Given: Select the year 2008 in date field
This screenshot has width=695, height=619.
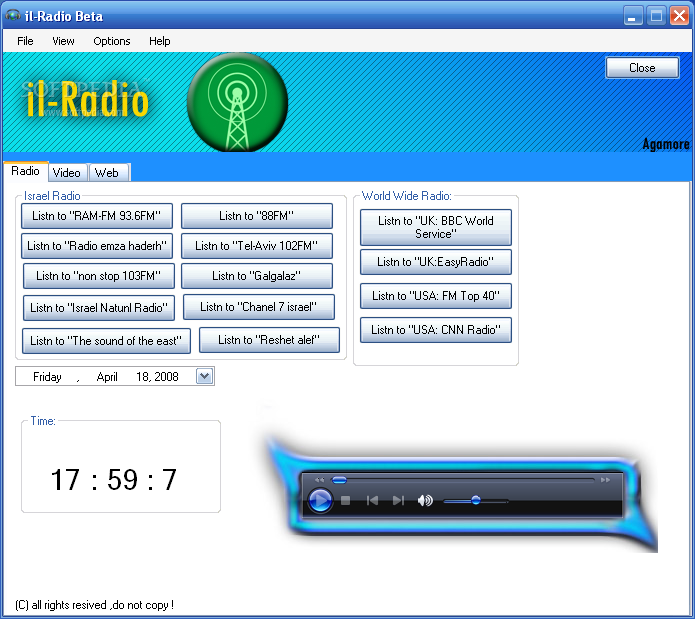Looking at the screenshot, I should pos(166,377).
